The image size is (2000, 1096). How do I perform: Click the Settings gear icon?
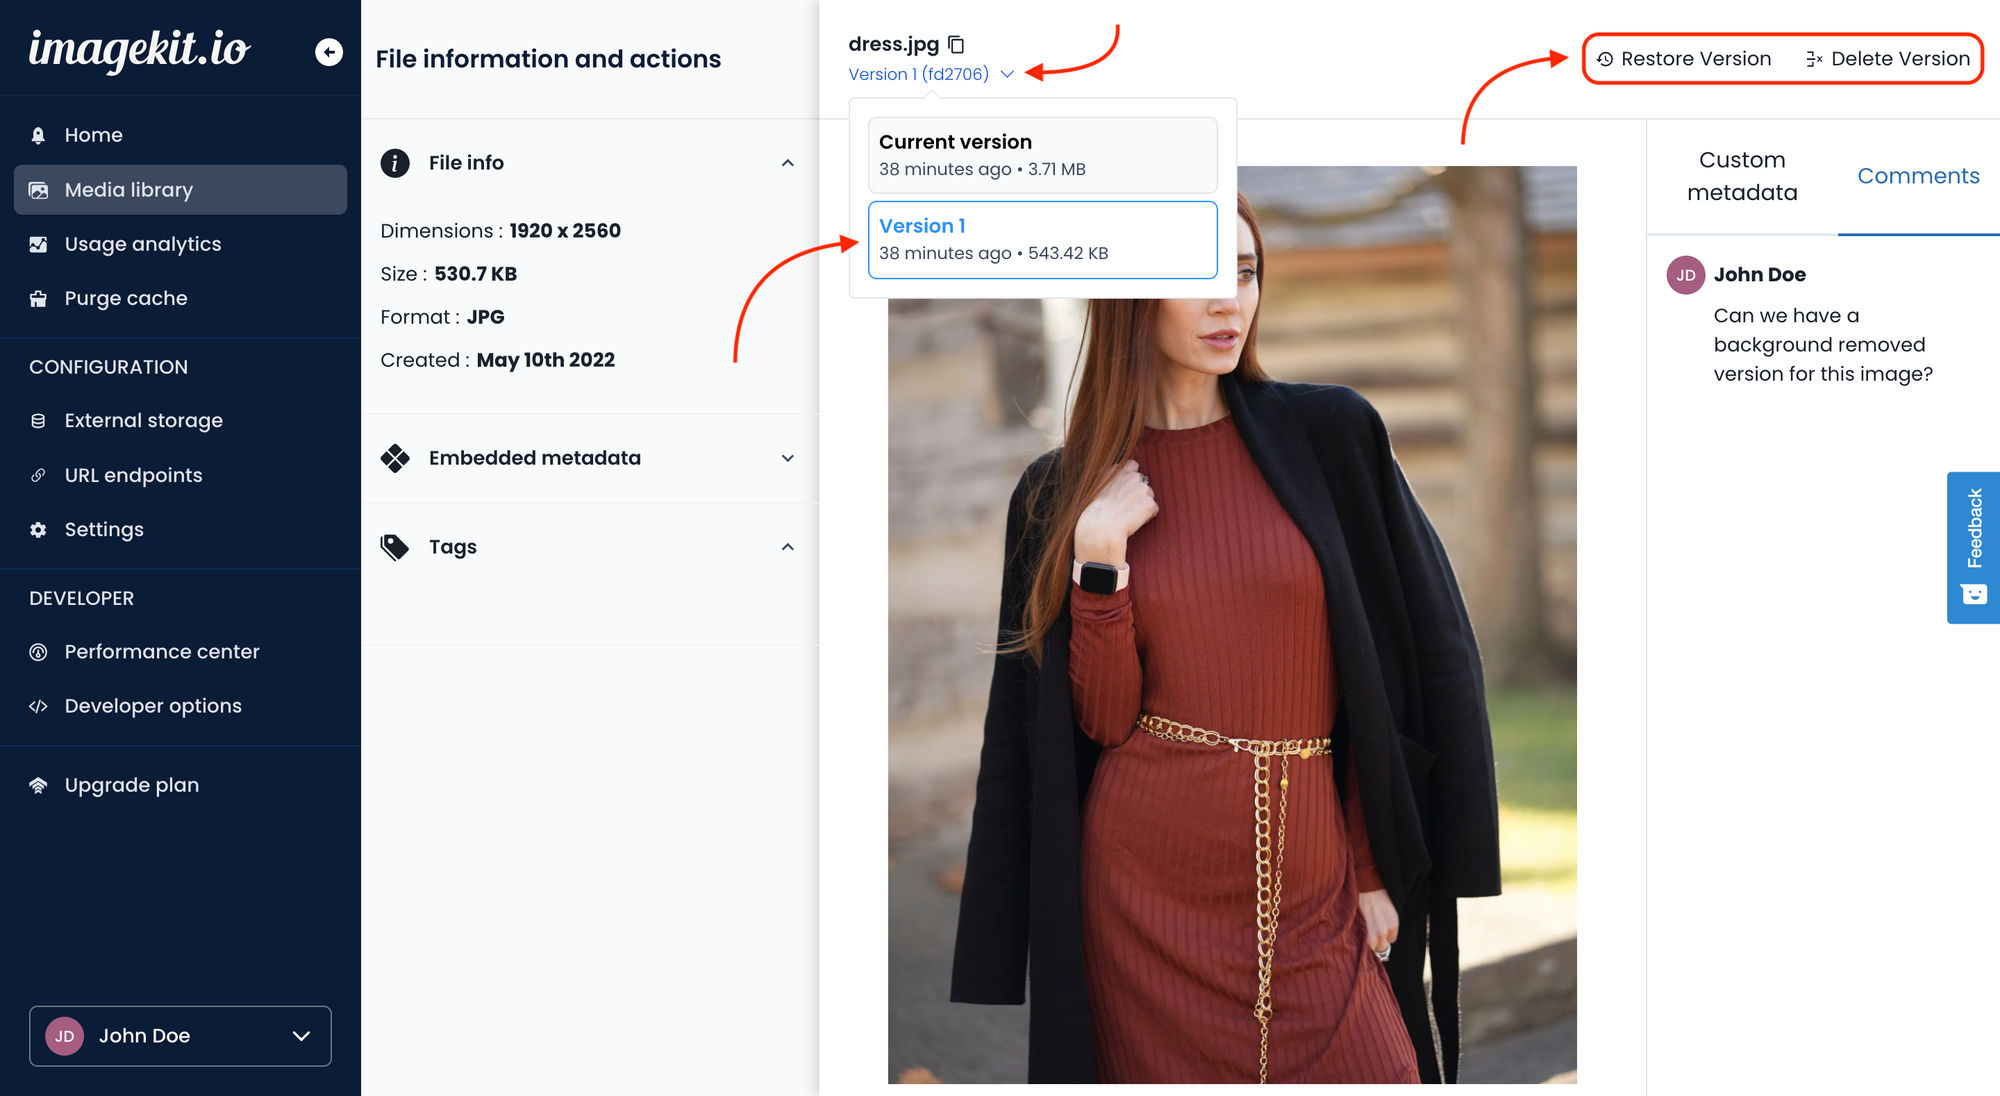[x=38, y=530]
